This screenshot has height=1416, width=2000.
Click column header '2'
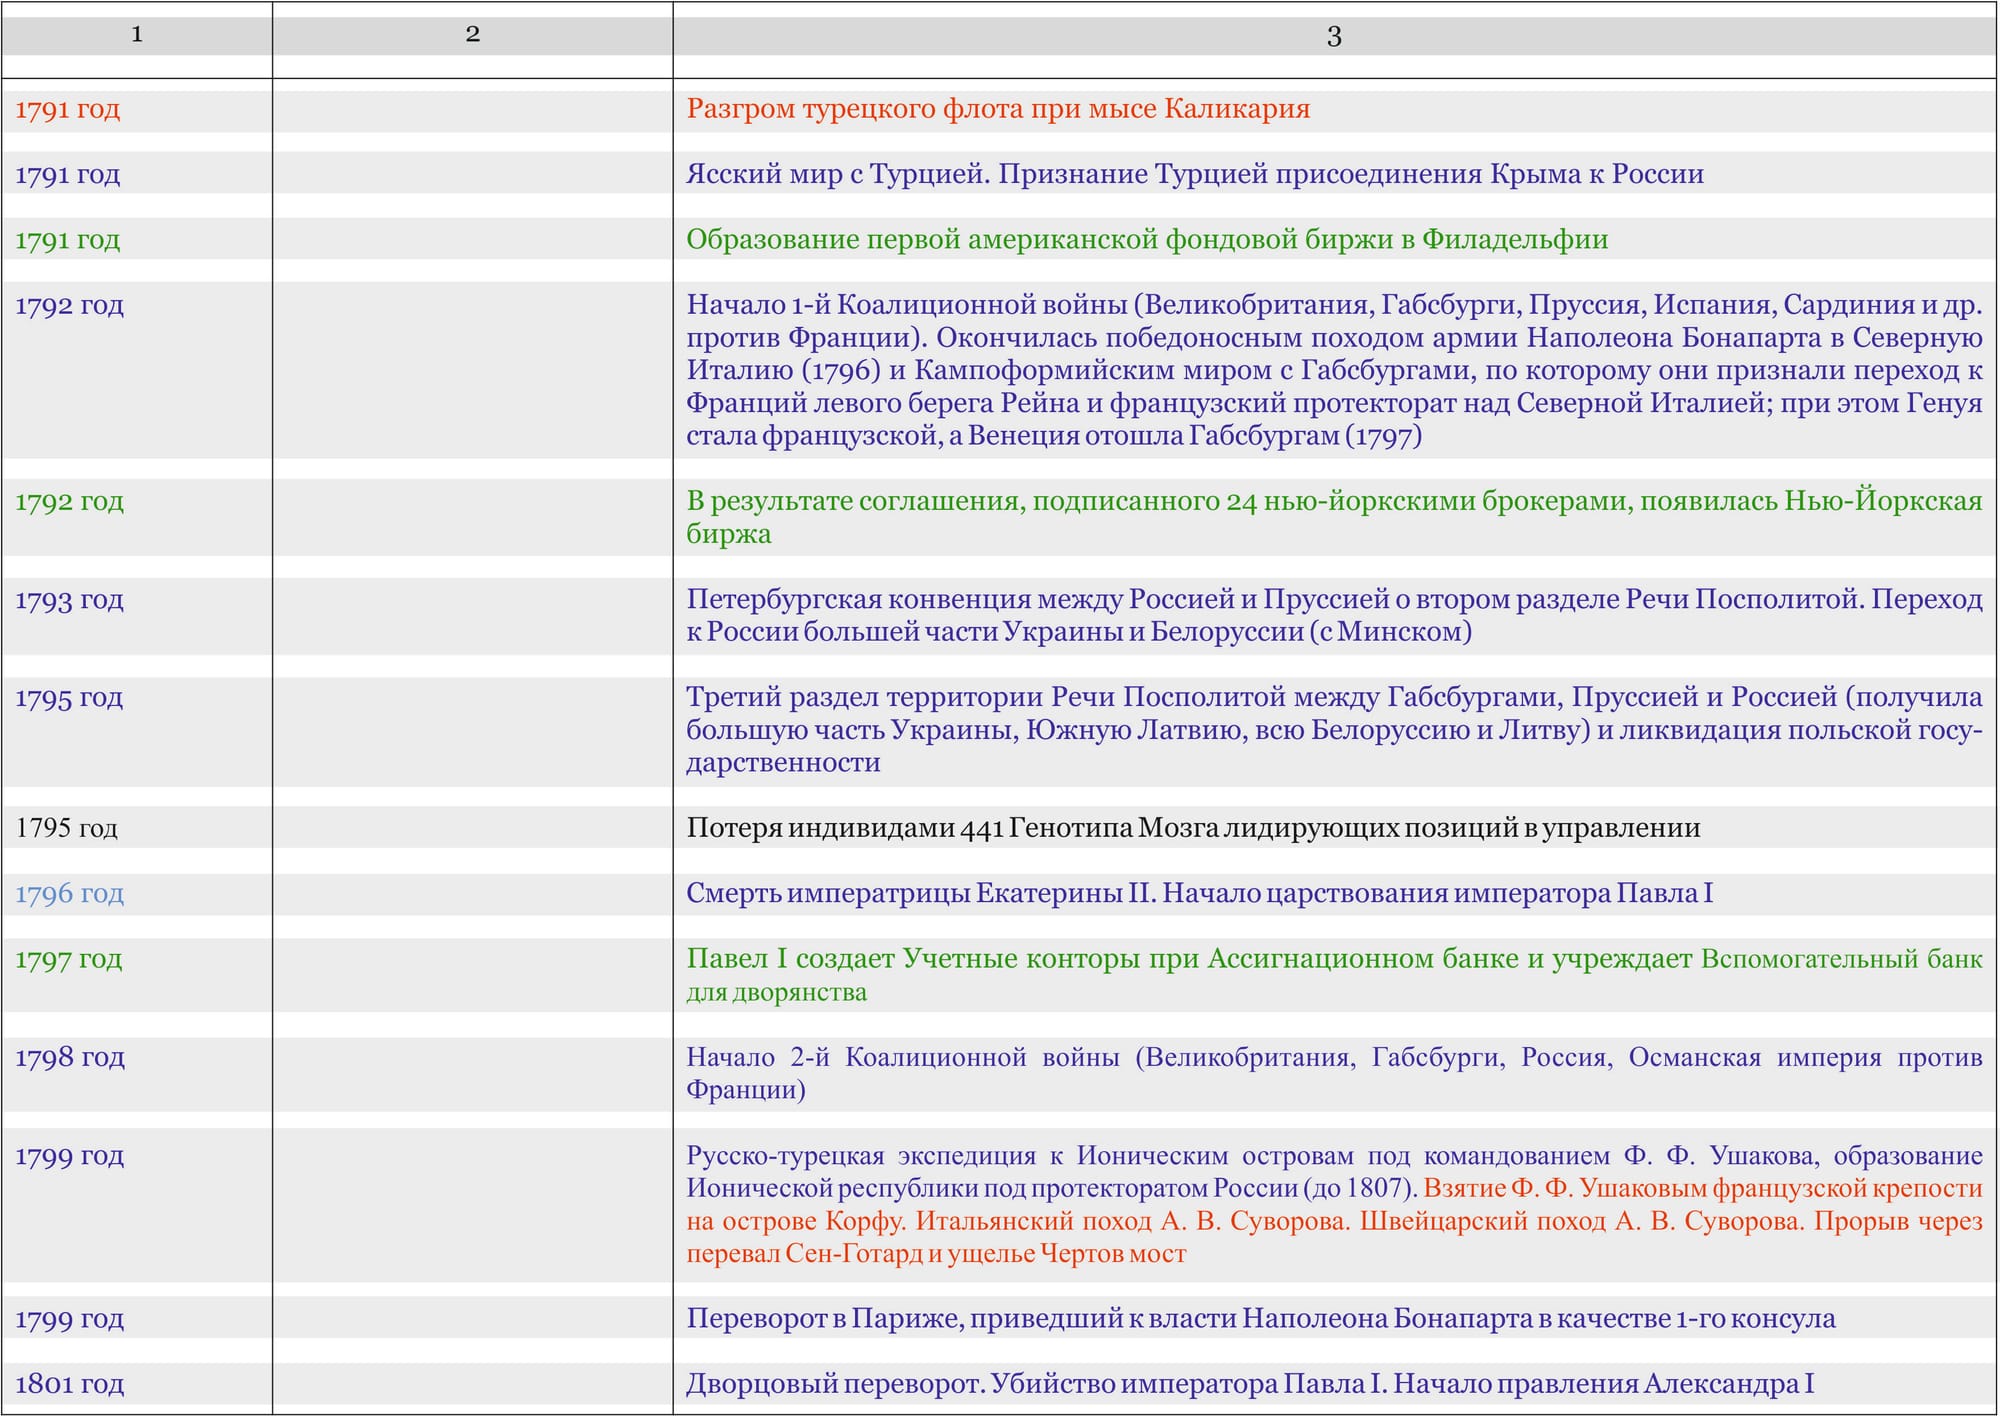tap(473, 35)
